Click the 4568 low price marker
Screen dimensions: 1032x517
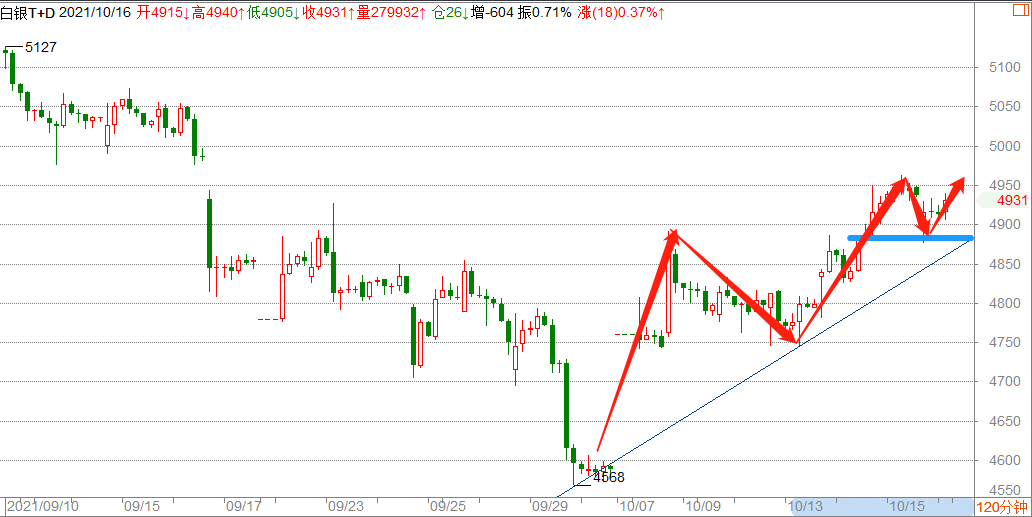(608, 478)
